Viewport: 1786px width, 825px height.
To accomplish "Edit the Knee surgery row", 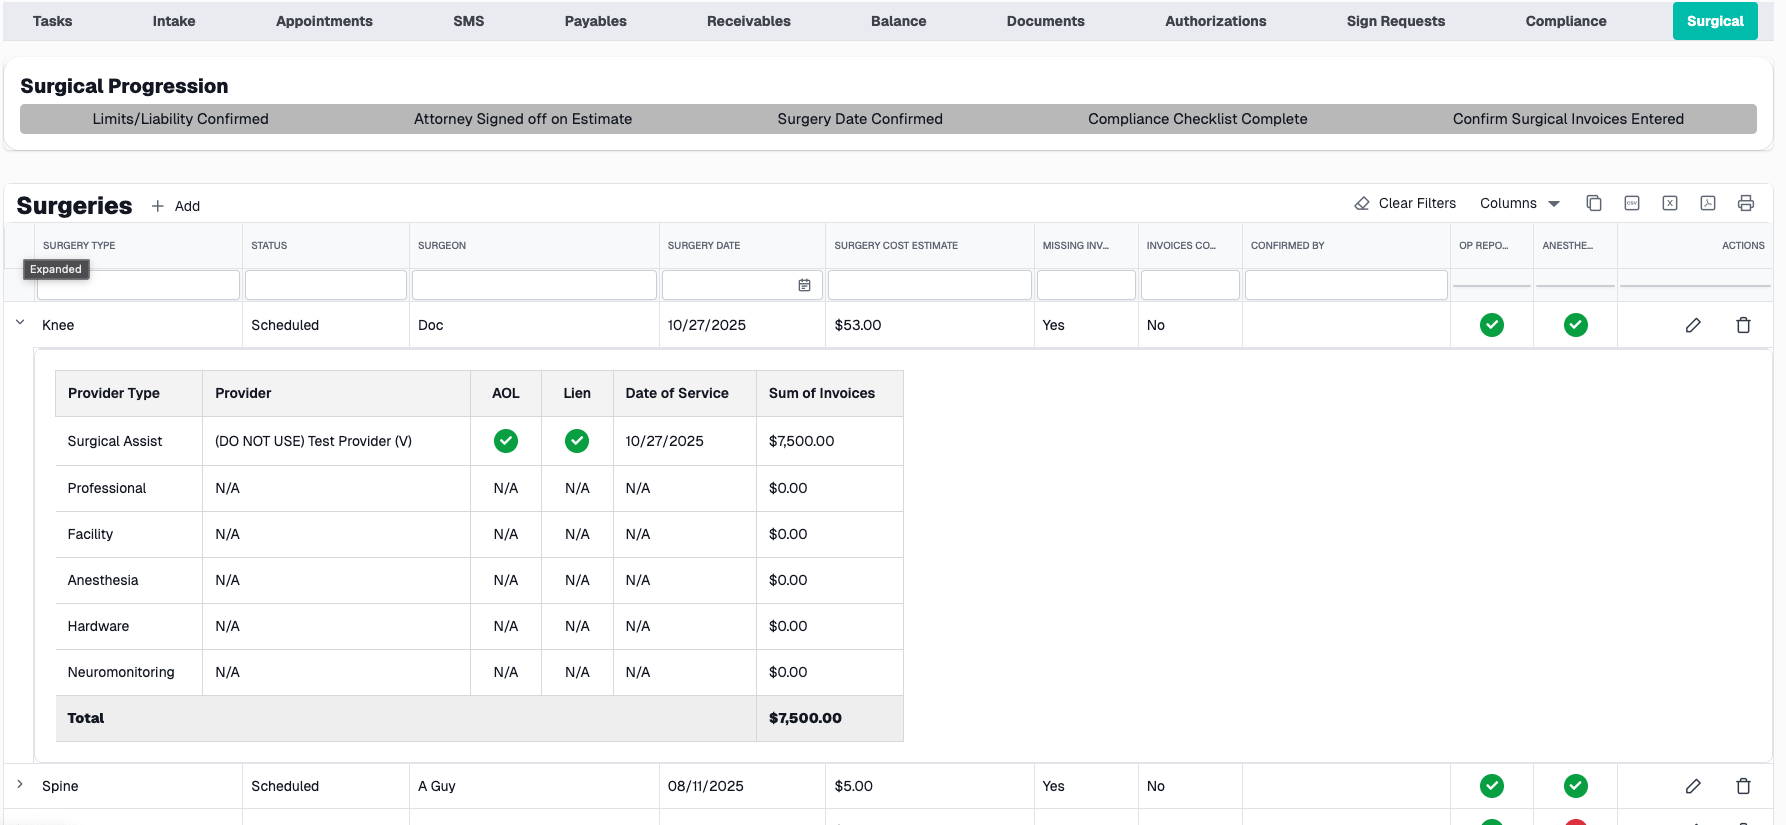I will (x=1693, y=325).
